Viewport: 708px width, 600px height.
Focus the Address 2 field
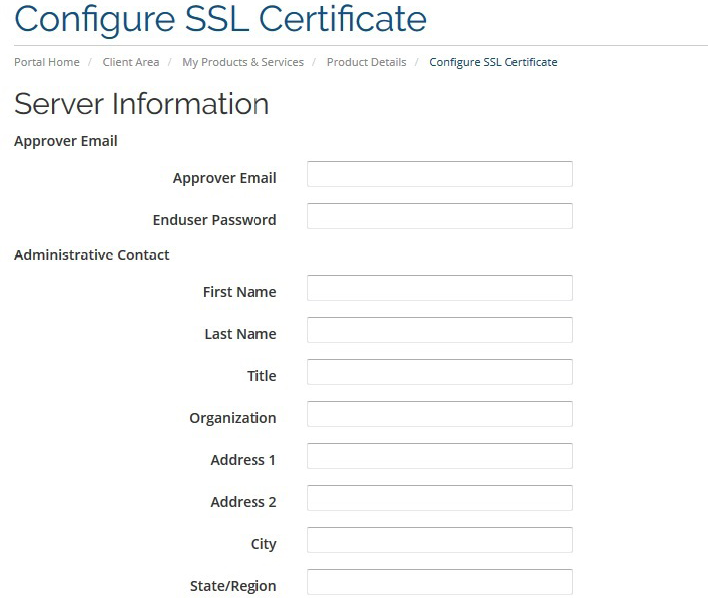tap(440, 498)
